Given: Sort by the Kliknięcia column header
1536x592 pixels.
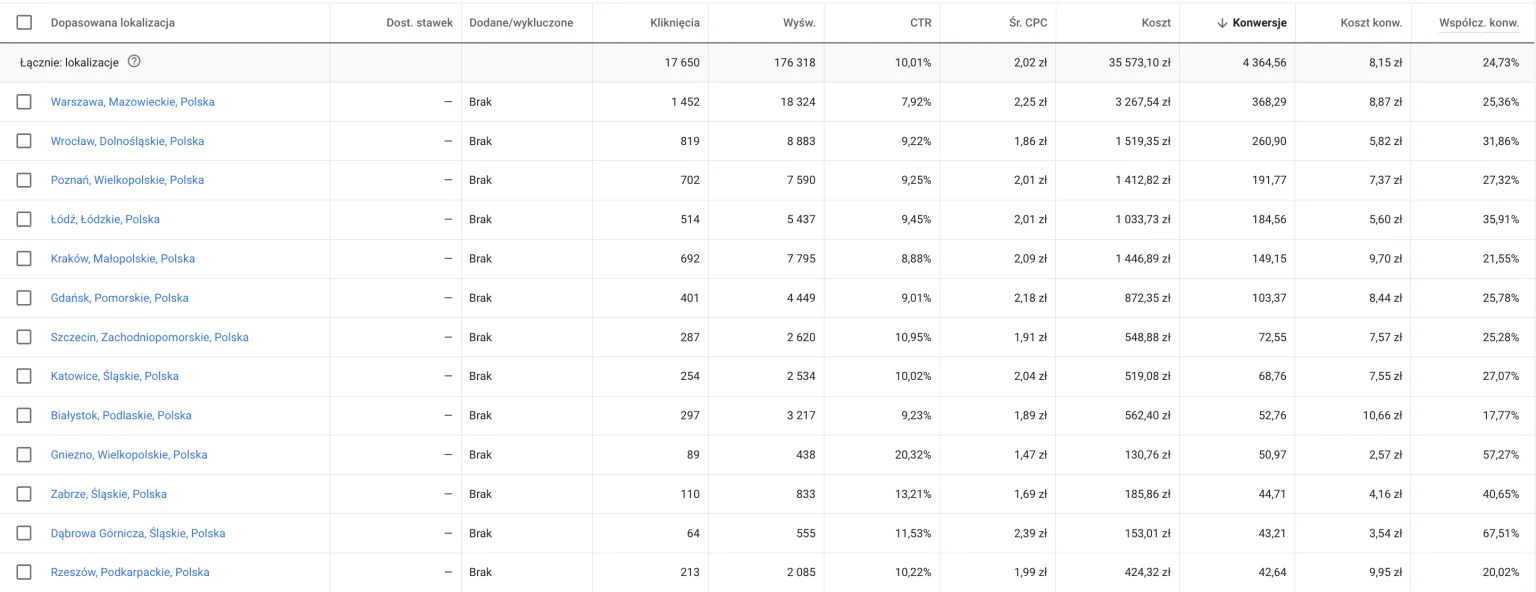Looking at the screenshot, I should (x=675, y=23).
